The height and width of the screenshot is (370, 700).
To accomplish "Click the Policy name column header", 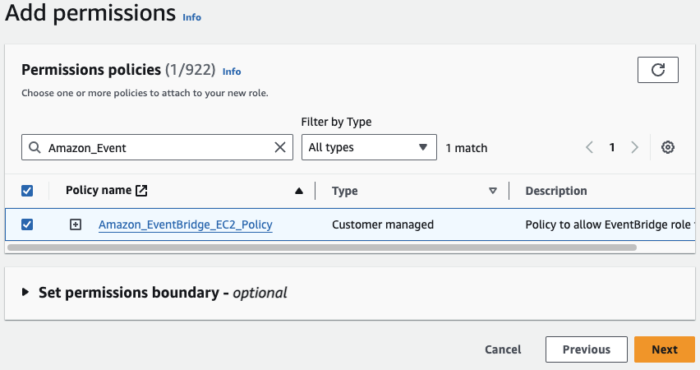I will 99,191.
